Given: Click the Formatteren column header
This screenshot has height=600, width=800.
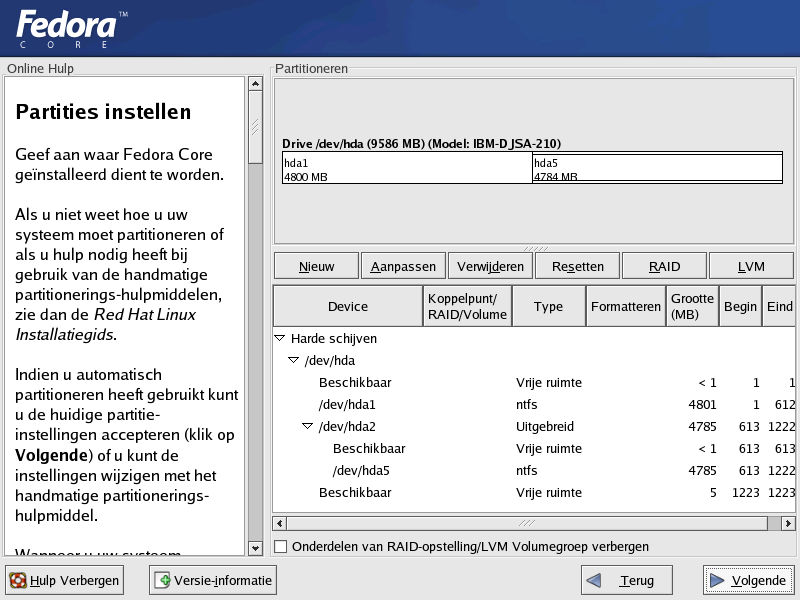Looking at the screenshot, I should [626, 306].
